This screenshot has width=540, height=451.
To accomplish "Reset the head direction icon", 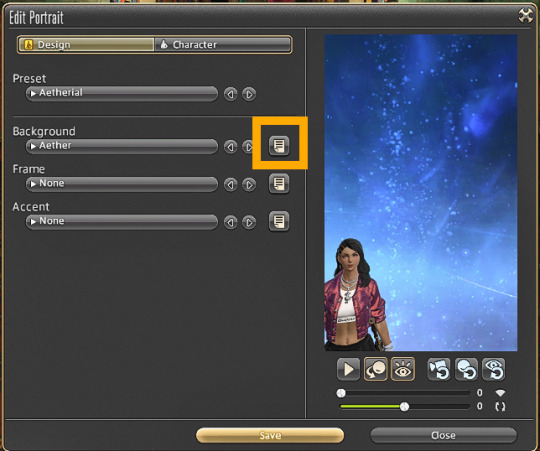I will click(x=466, y=369).
